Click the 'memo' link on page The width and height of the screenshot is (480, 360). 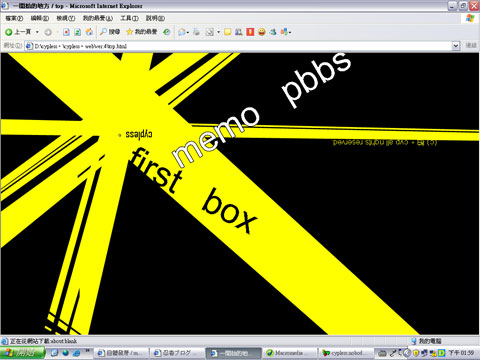215,136
